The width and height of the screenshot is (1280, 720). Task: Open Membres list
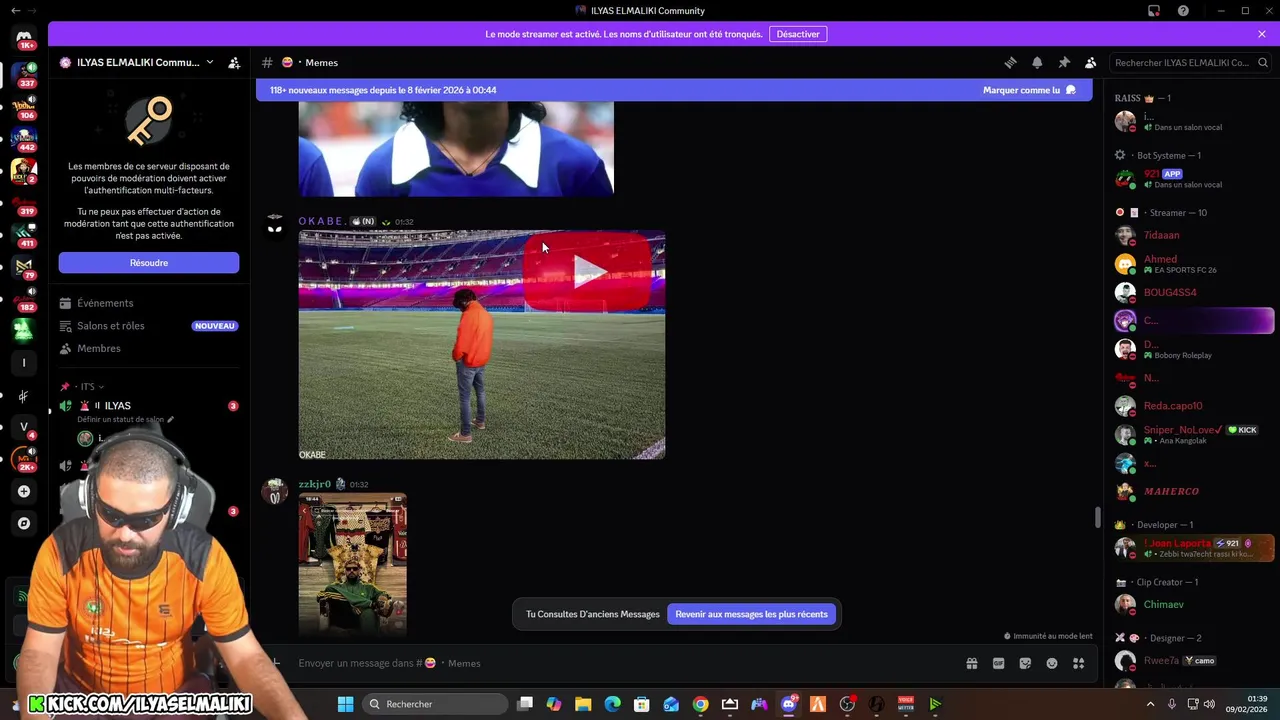click(x=98, y=348)
